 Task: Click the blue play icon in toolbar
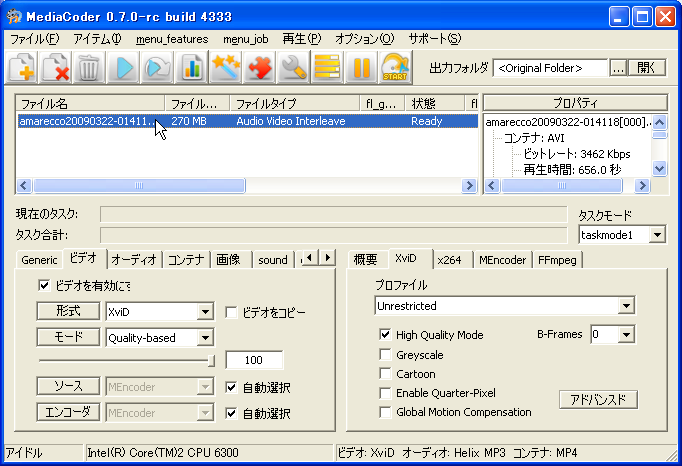coord(124,67)
